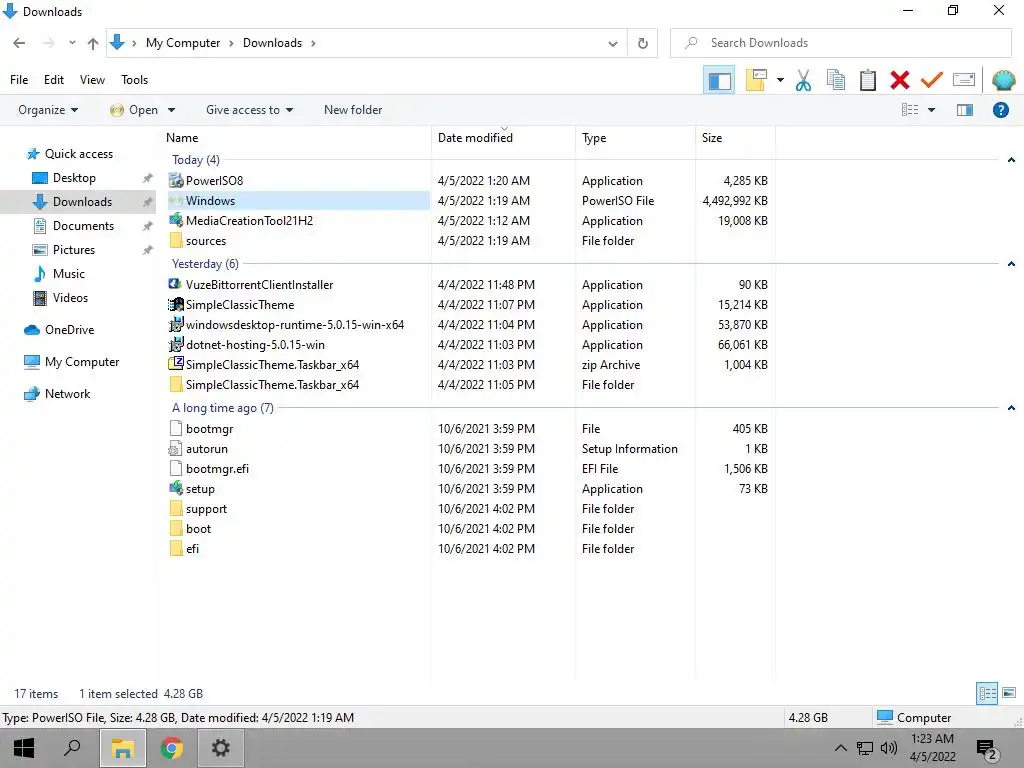Open Settings gear from the taskbar

[221, 748]
